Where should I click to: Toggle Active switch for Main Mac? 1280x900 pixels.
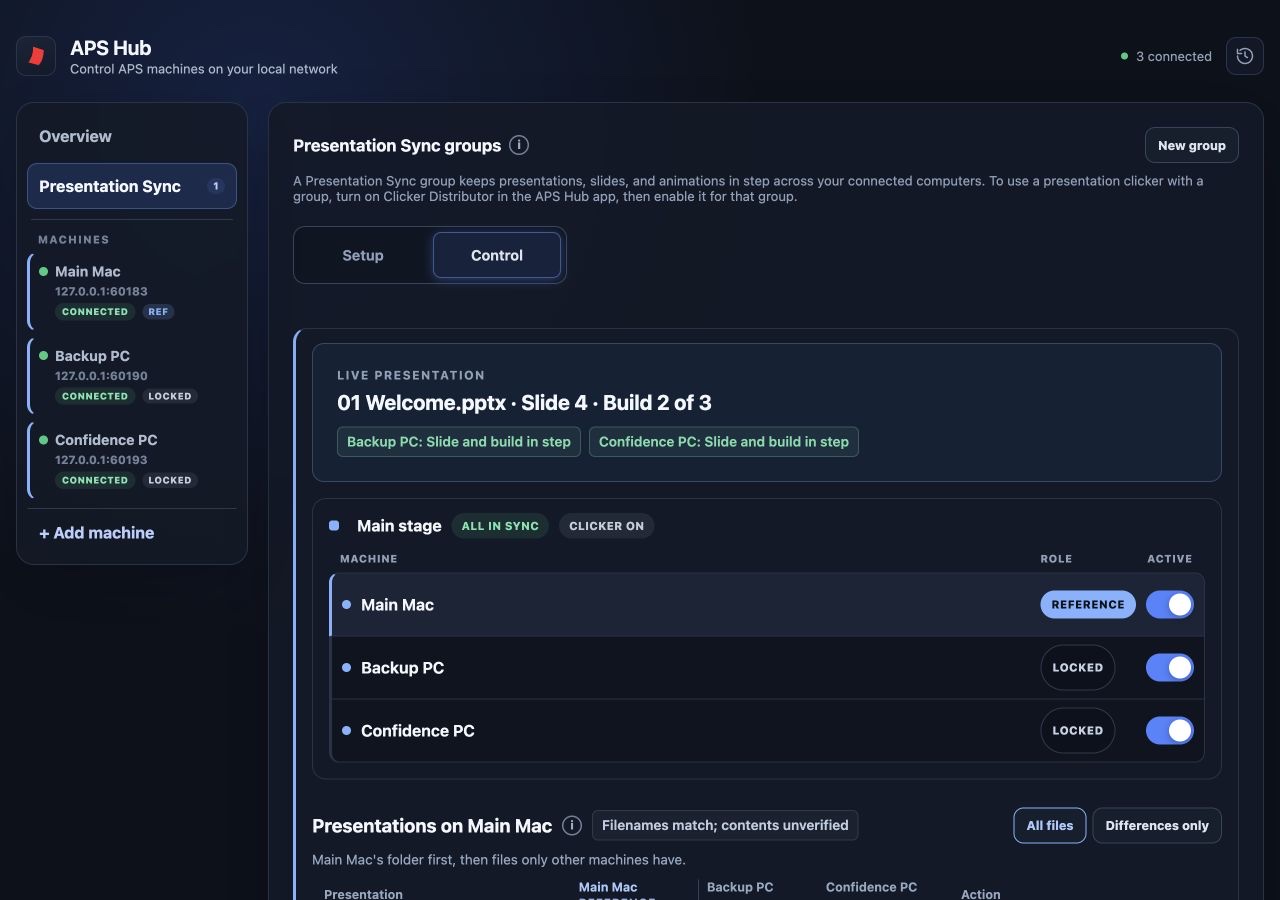point(1170,604)
